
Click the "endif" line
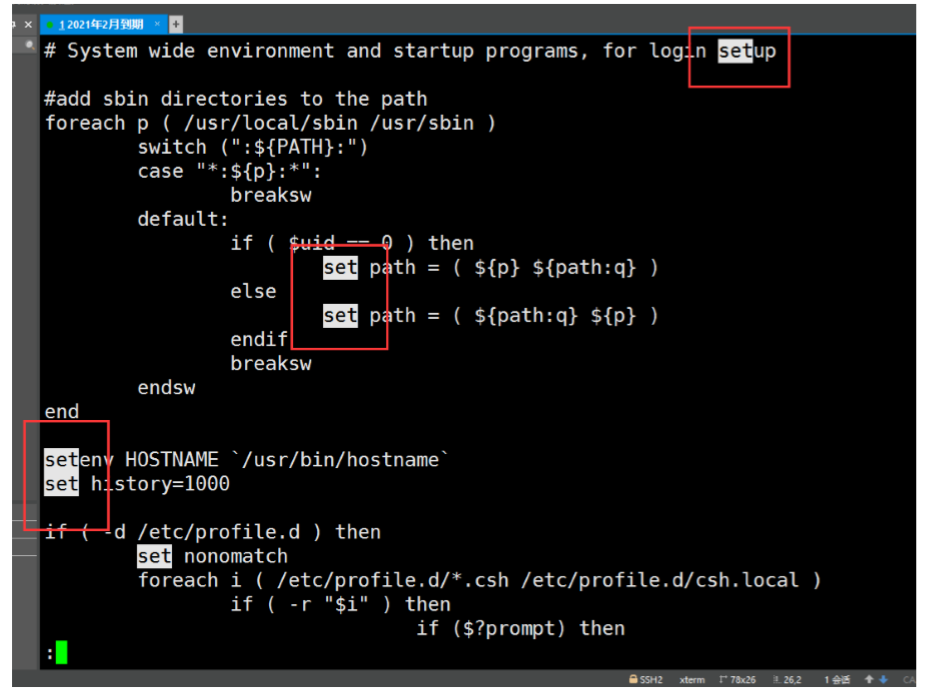coord(259,339)
